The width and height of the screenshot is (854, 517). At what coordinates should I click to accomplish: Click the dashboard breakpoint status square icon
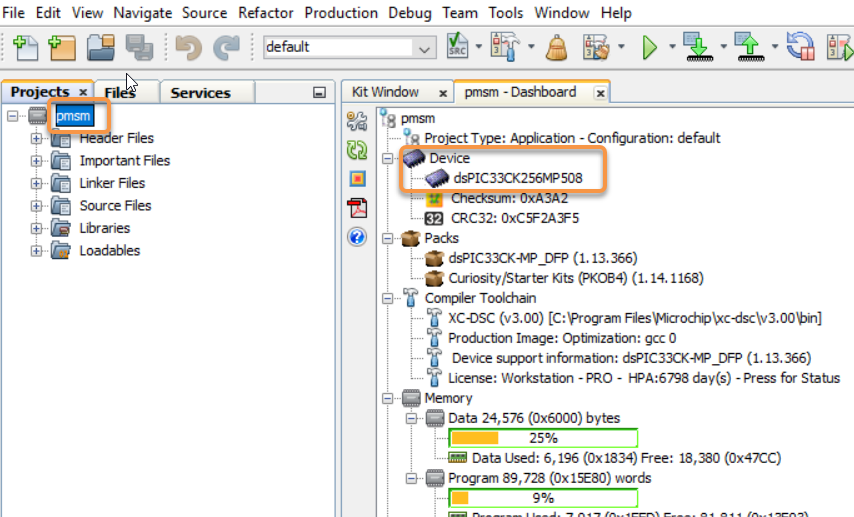[x=357, y=179]
